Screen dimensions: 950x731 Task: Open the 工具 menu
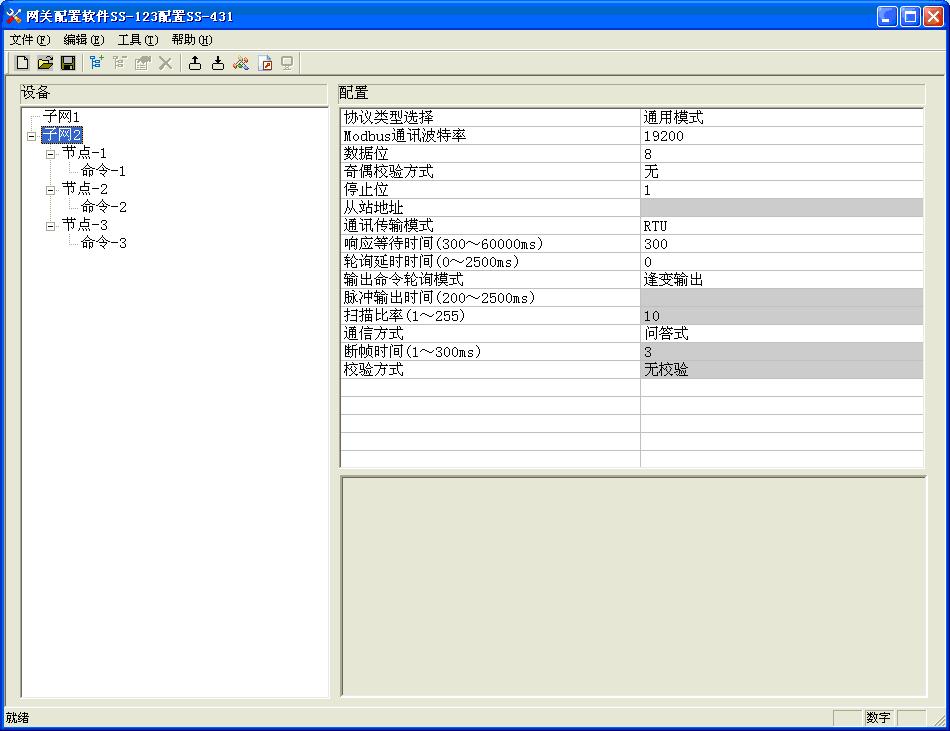pos(137,40)
